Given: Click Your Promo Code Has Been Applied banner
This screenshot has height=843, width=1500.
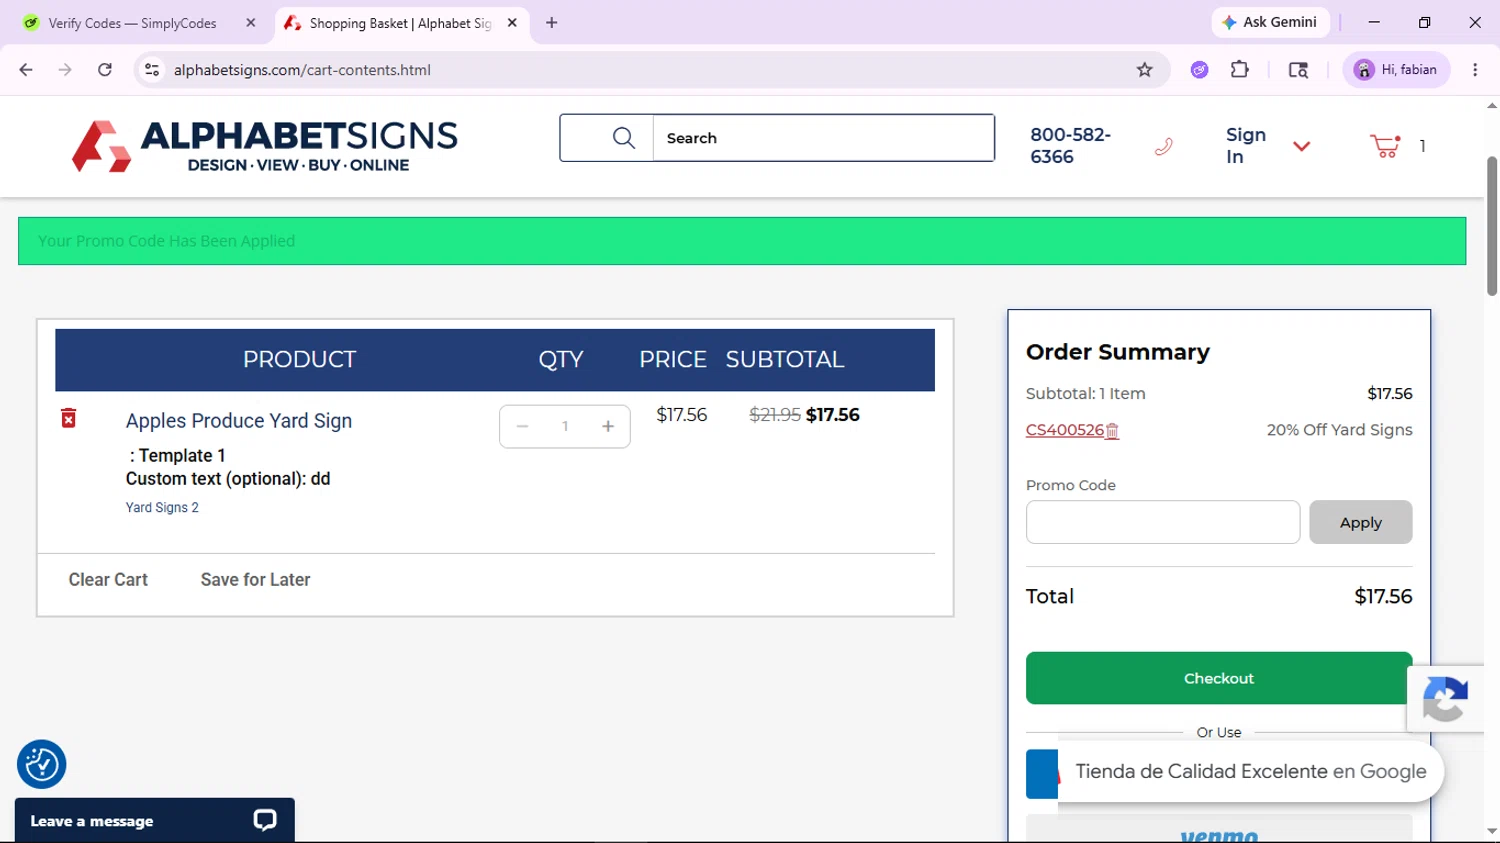Looking at the screenshot, I should 742,241.
